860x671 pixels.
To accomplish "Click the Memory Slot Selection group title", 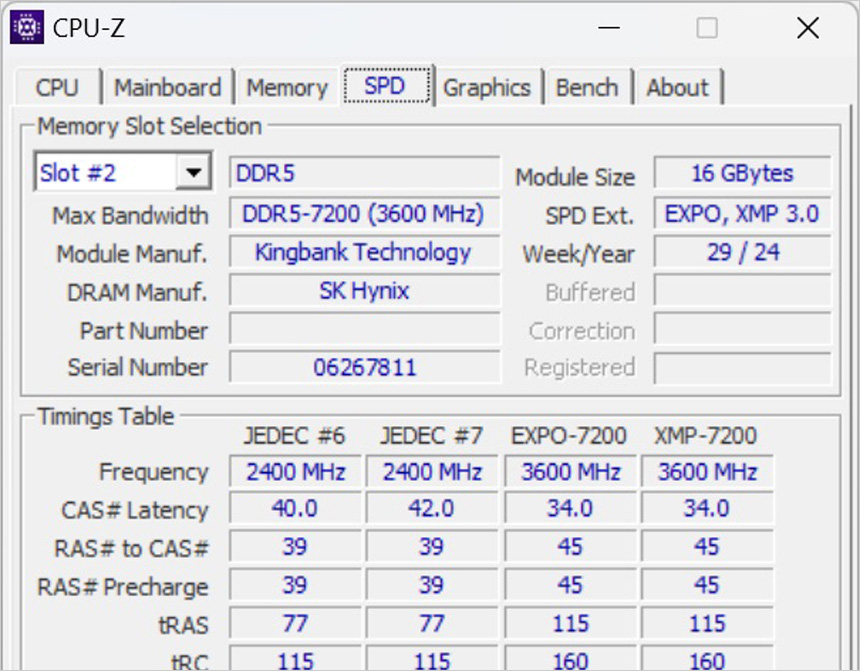I will (x=149, y=126).
